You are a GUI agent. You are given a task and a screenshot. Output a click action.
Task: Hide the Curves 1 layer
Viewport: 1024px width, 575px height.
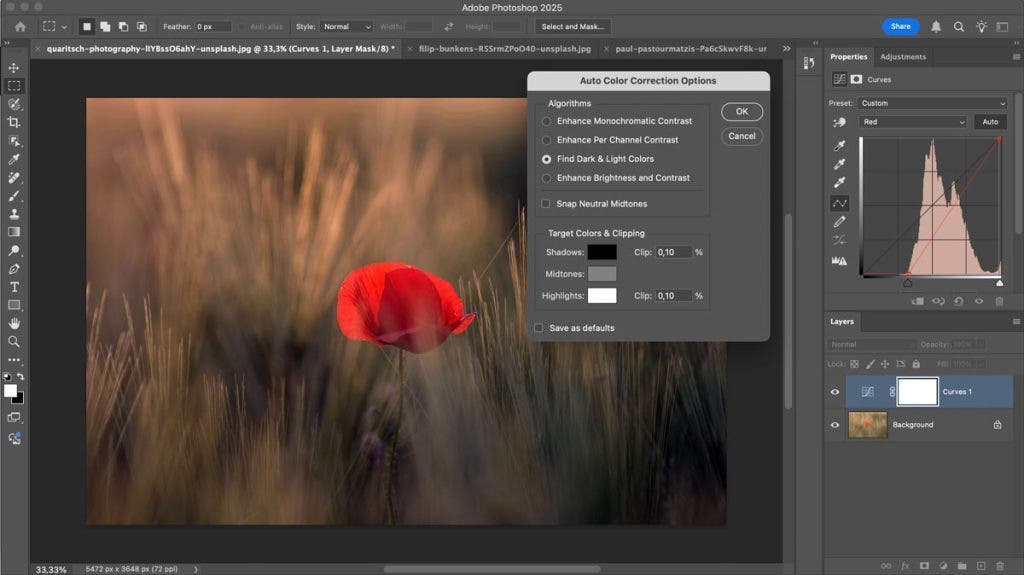tap(835, 392)
